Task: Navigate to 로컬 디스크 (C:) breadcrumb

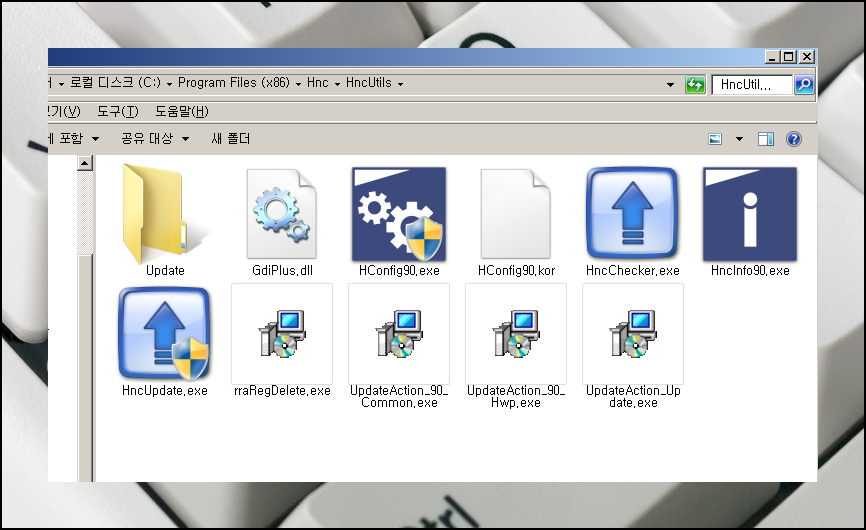Action: tap(115, 83)
